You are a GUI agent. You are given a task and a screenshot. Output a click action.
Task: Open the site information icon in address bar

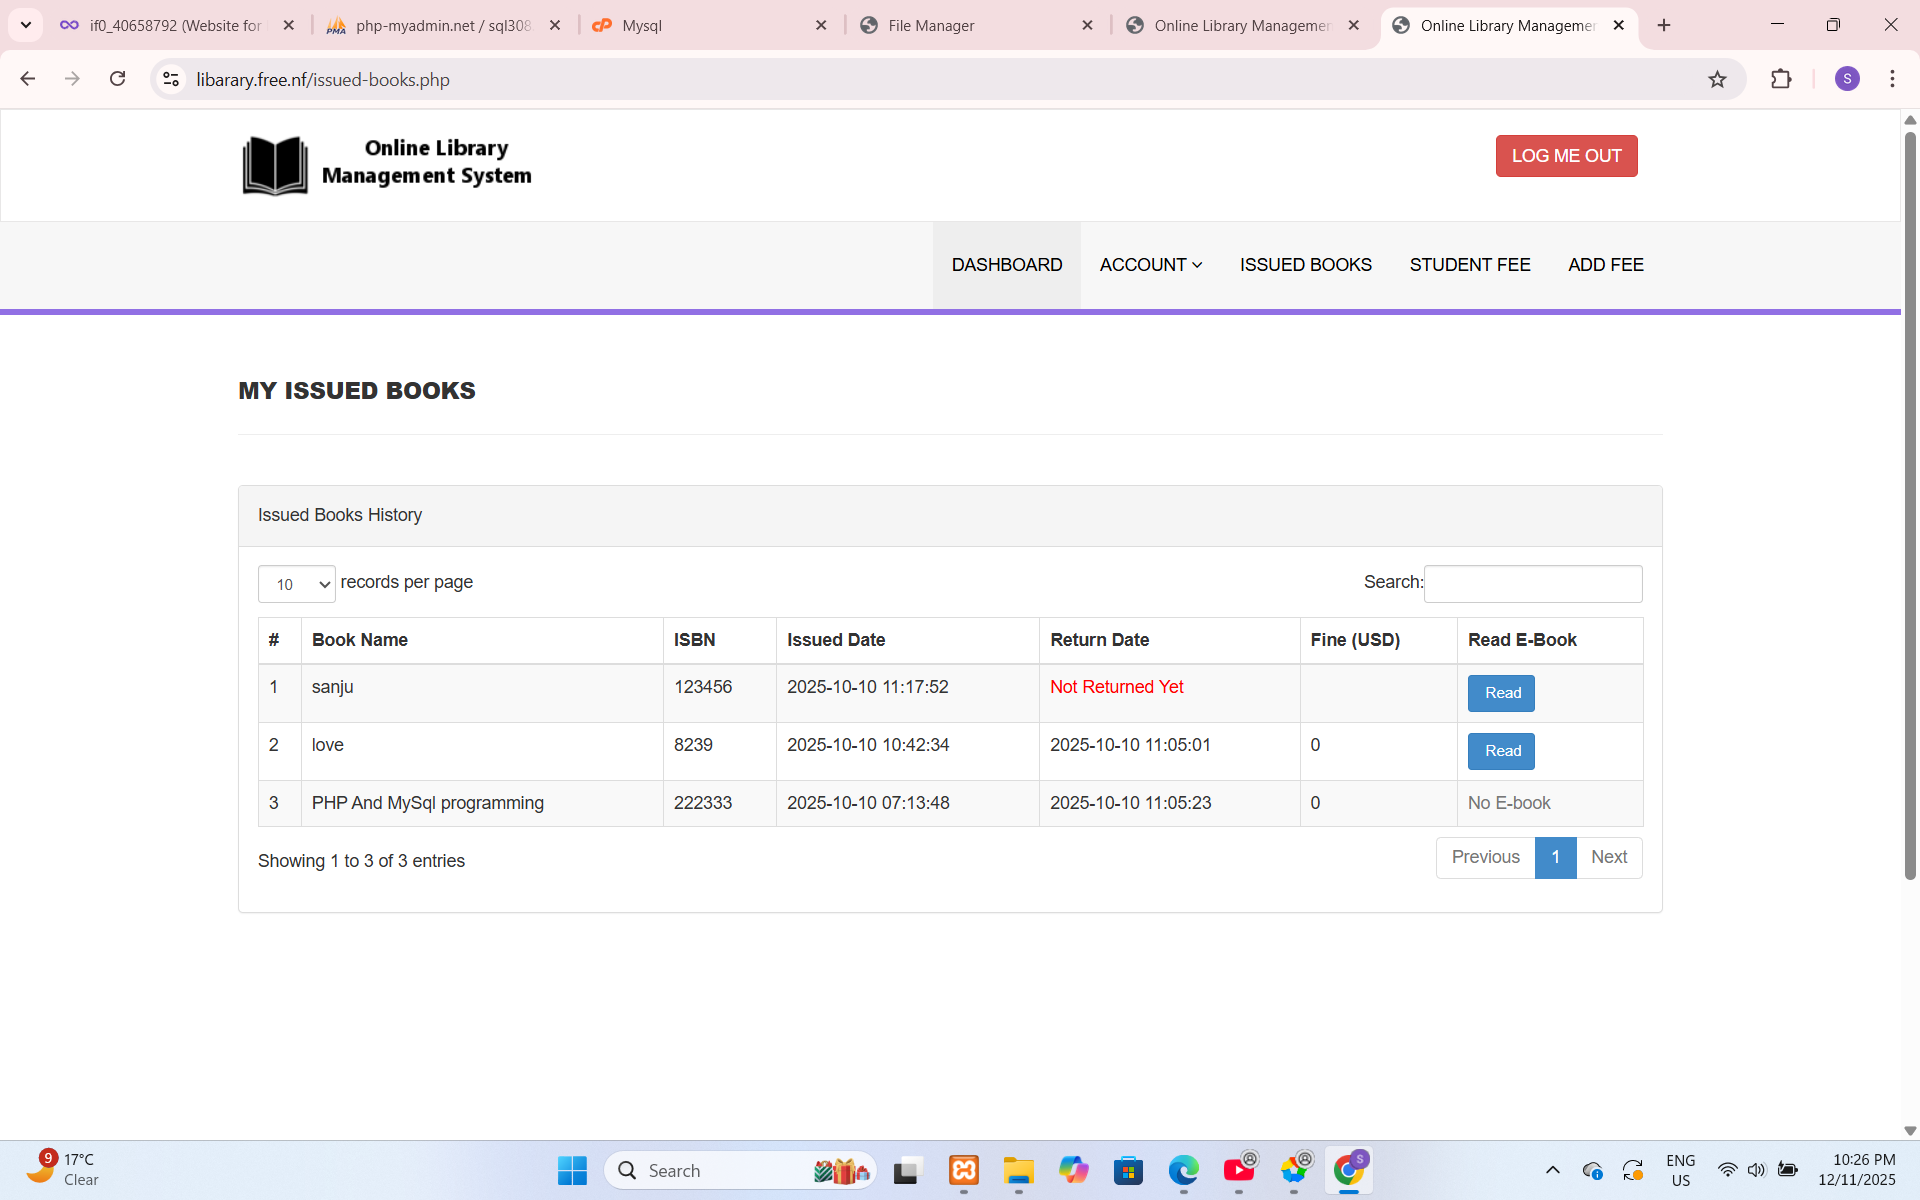tap(171, 80)
